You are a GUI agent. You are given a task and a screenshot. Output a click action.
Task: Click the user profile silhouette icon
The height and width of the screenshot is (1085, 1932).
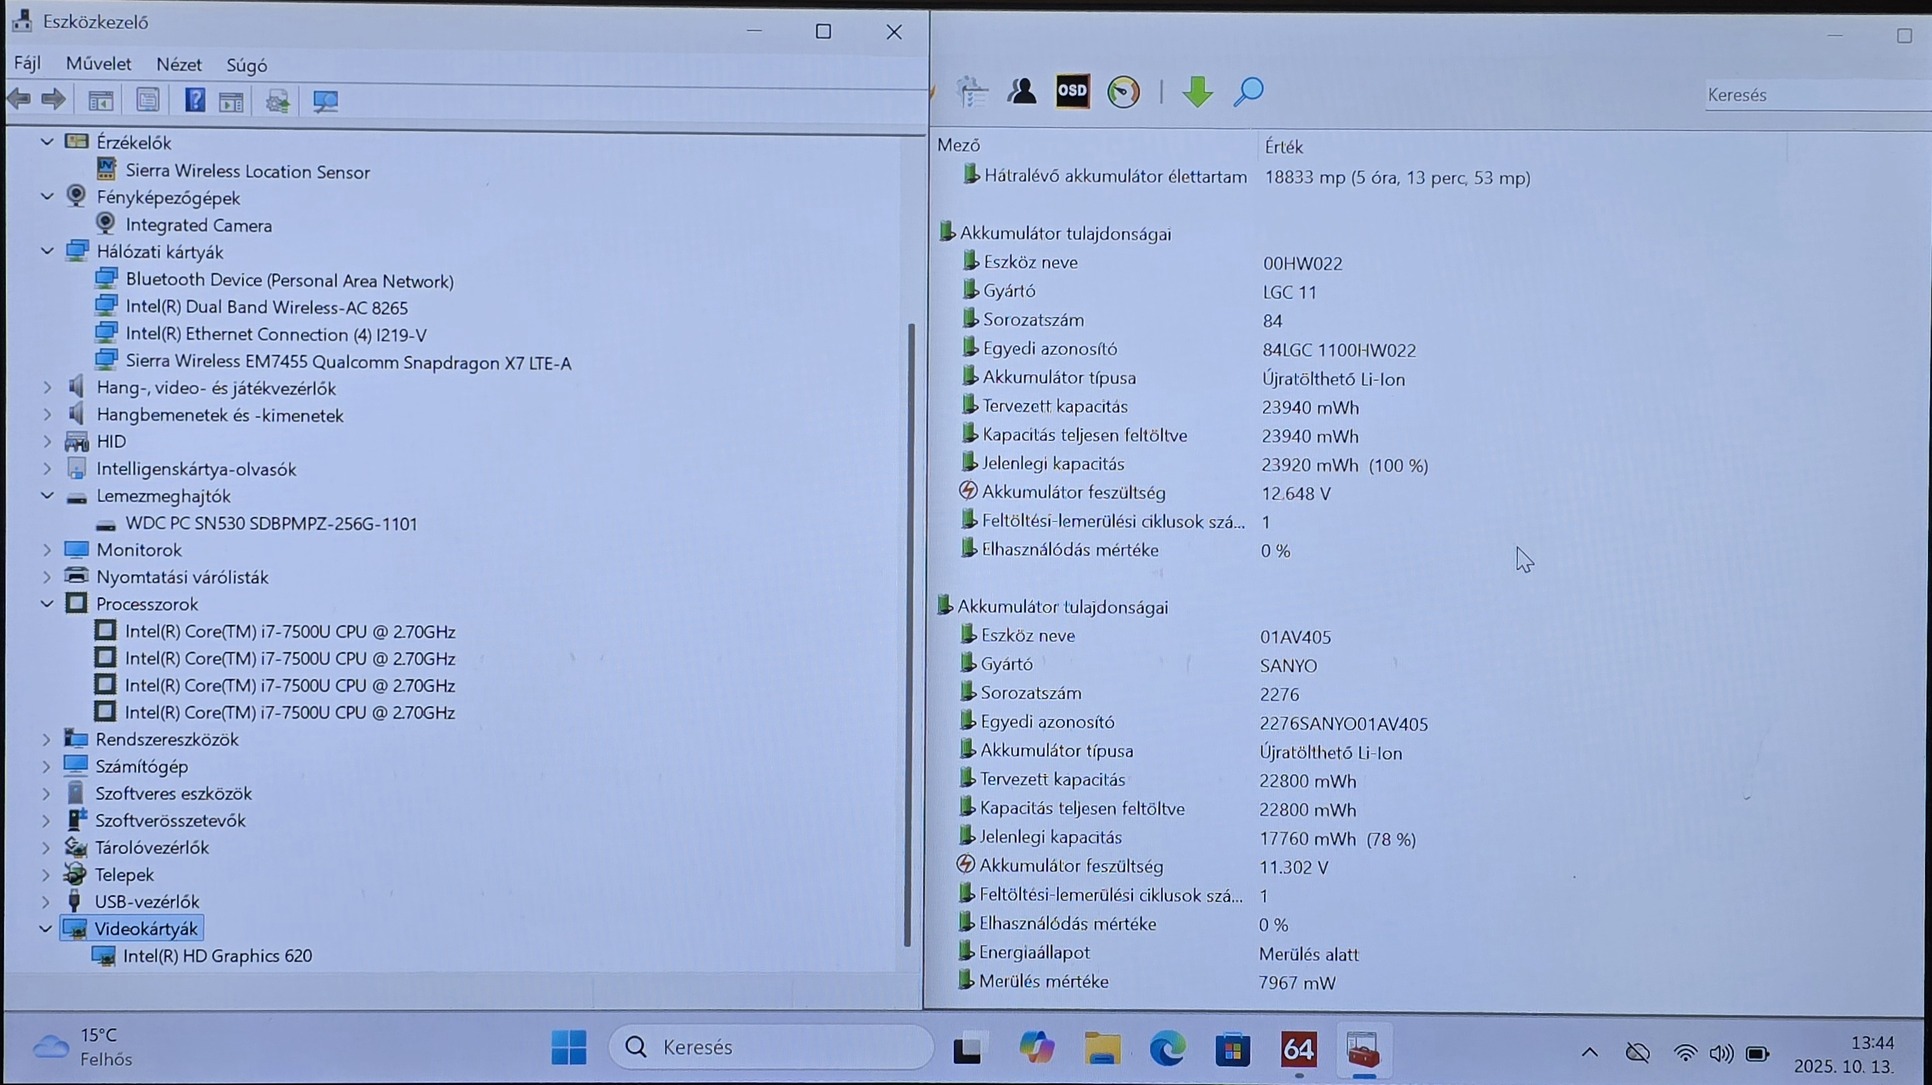(x=1021, y=92)
